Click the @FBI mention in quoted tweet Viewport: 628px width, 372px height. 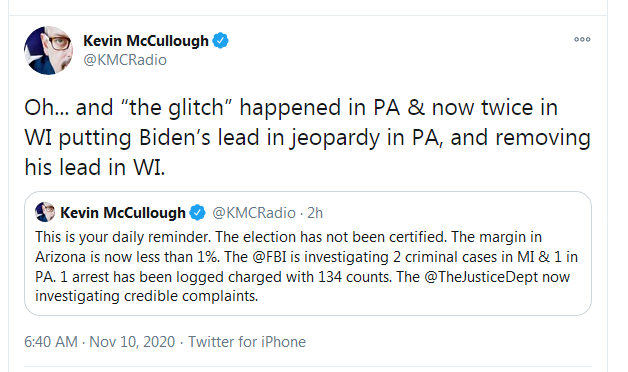point(270,257)
